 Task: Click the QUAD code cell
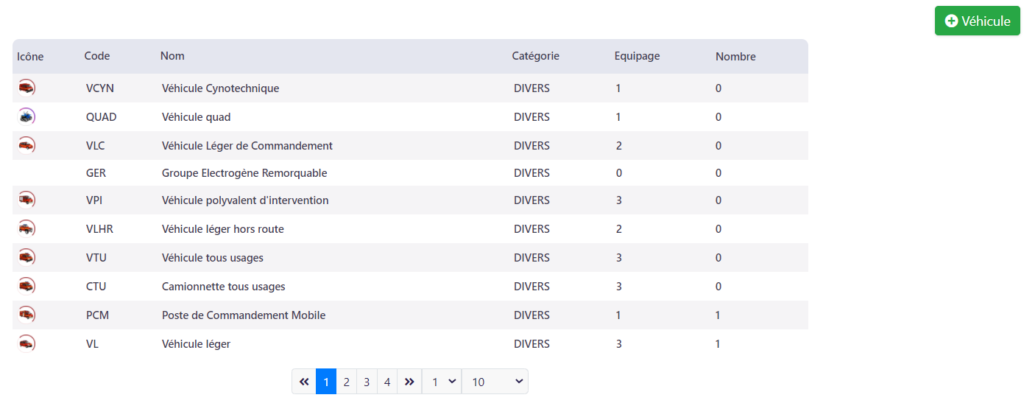pos(101,117)
